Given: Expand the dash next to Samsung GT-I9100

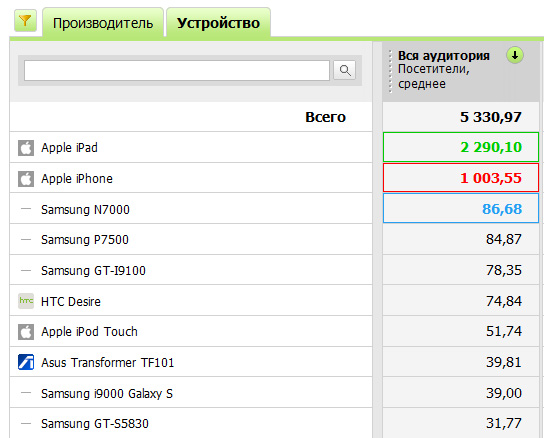Looking at the screenshot, I should click(26, 270).
